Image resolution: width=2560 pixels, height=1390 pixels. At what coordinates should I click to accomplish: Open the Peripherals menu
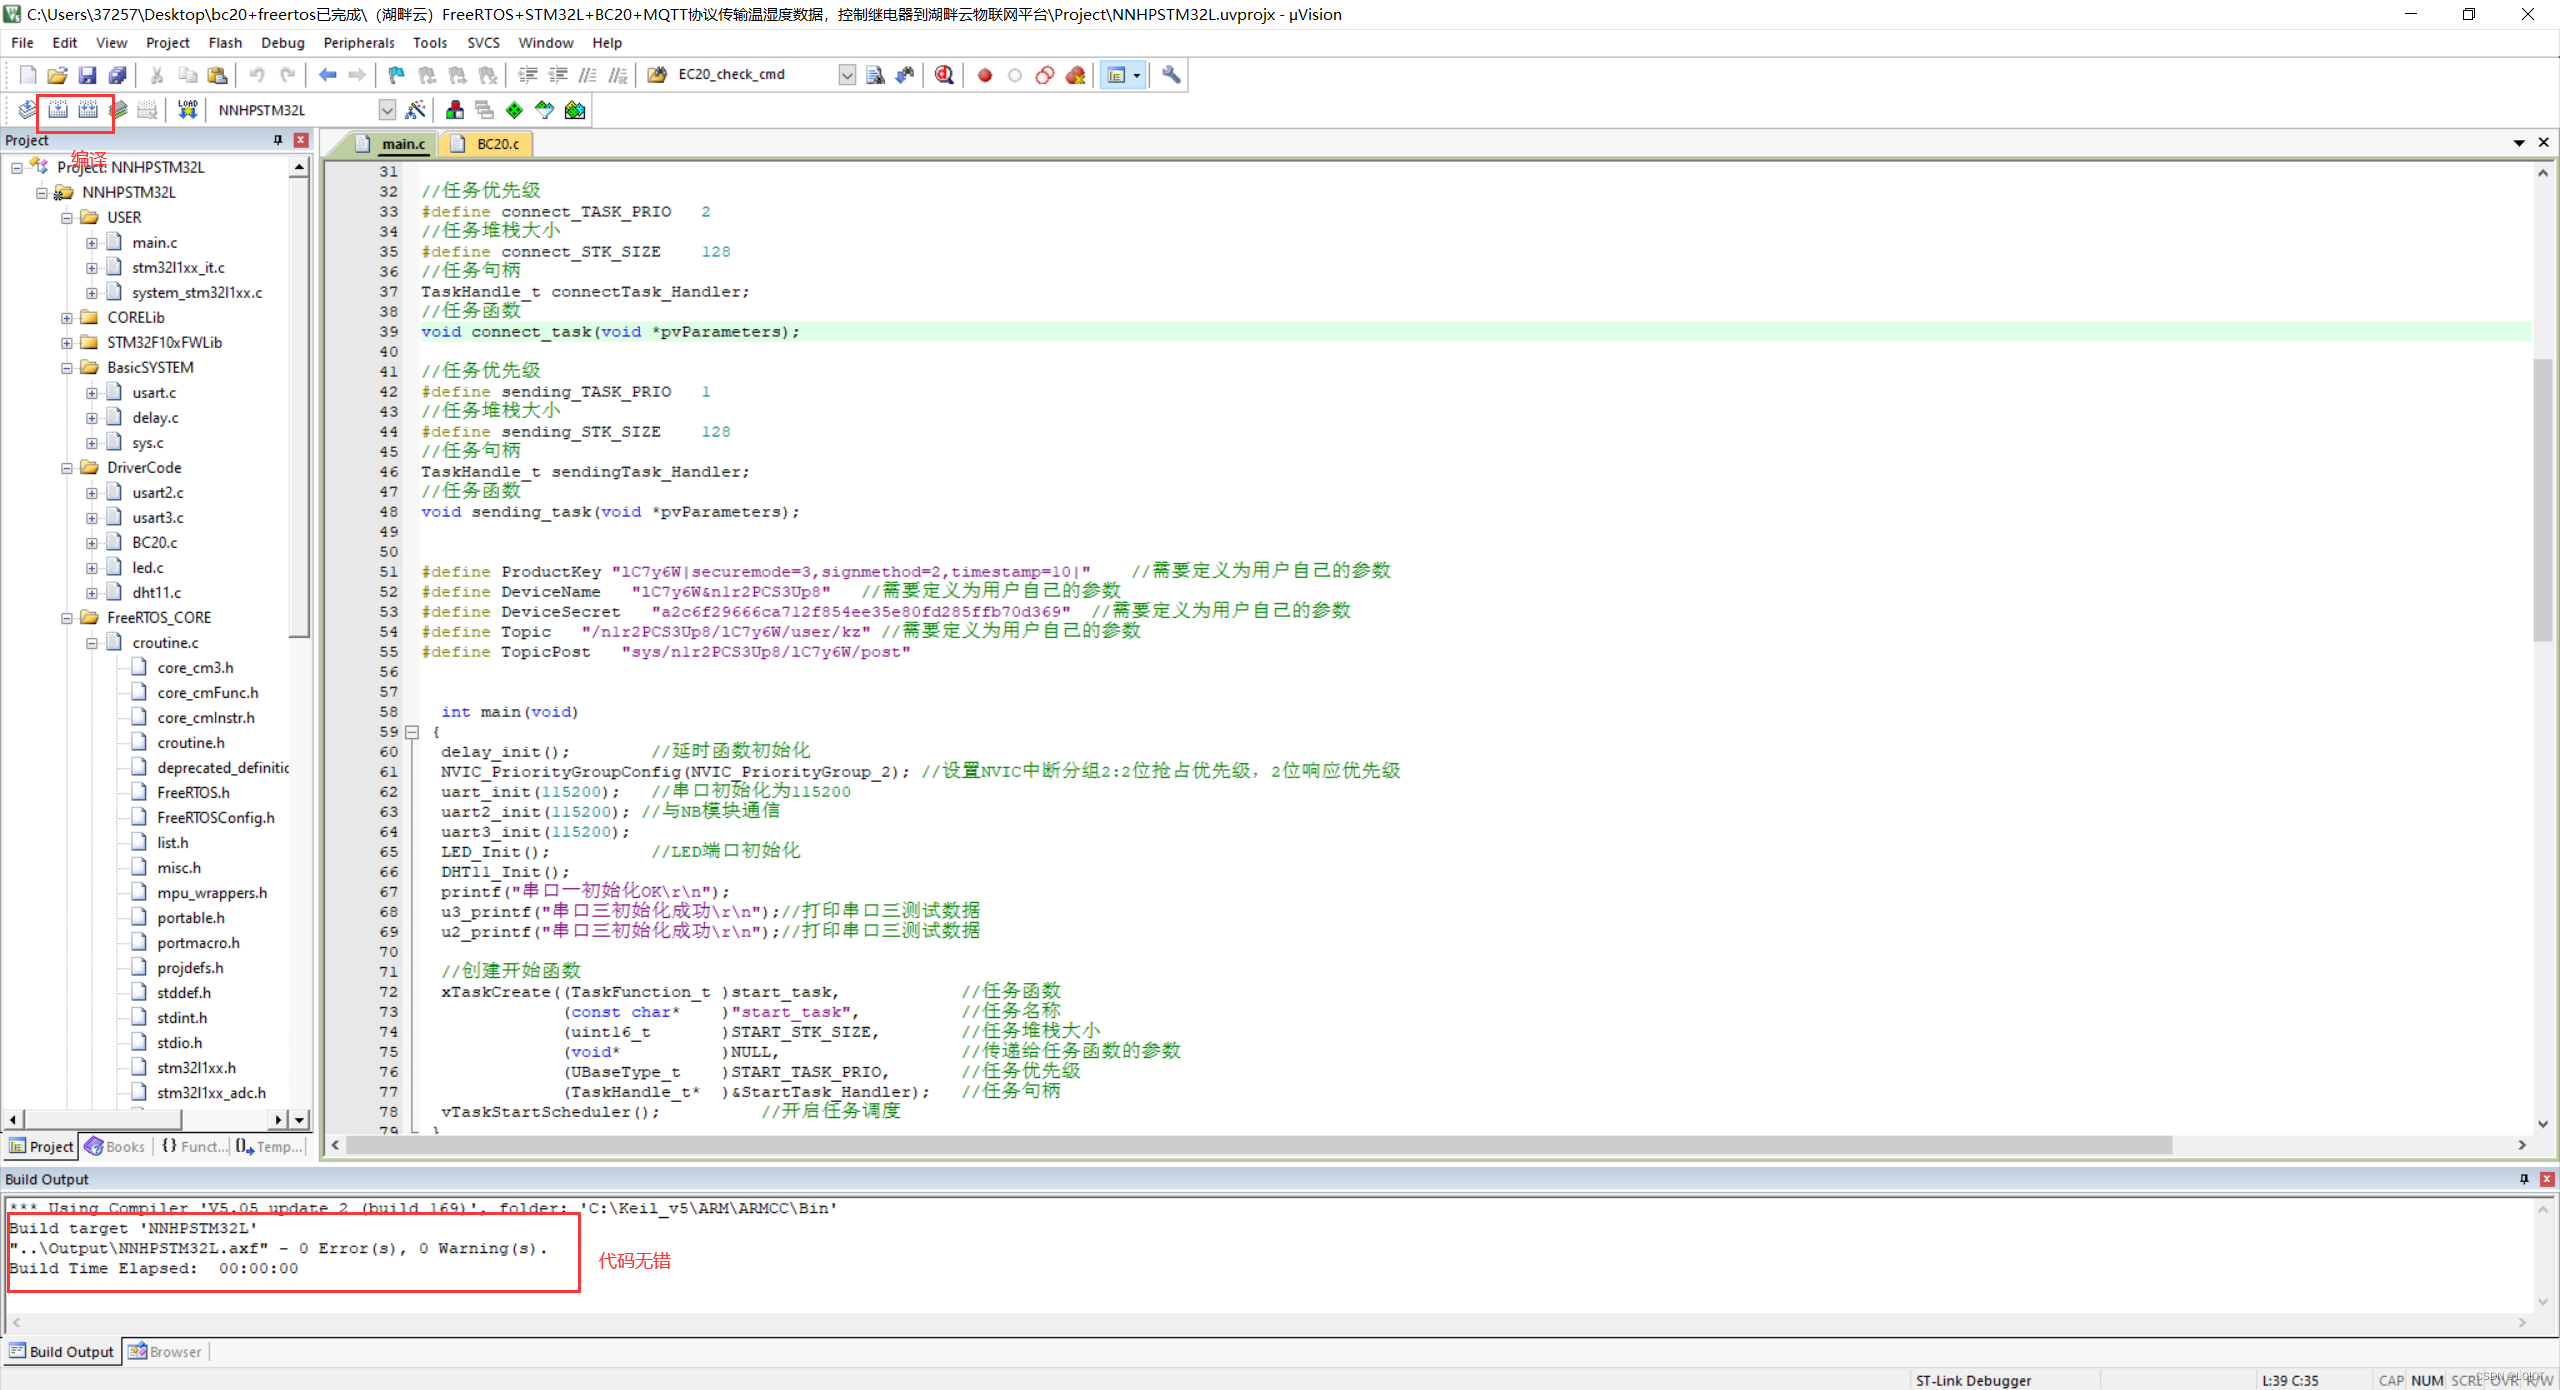358,43
